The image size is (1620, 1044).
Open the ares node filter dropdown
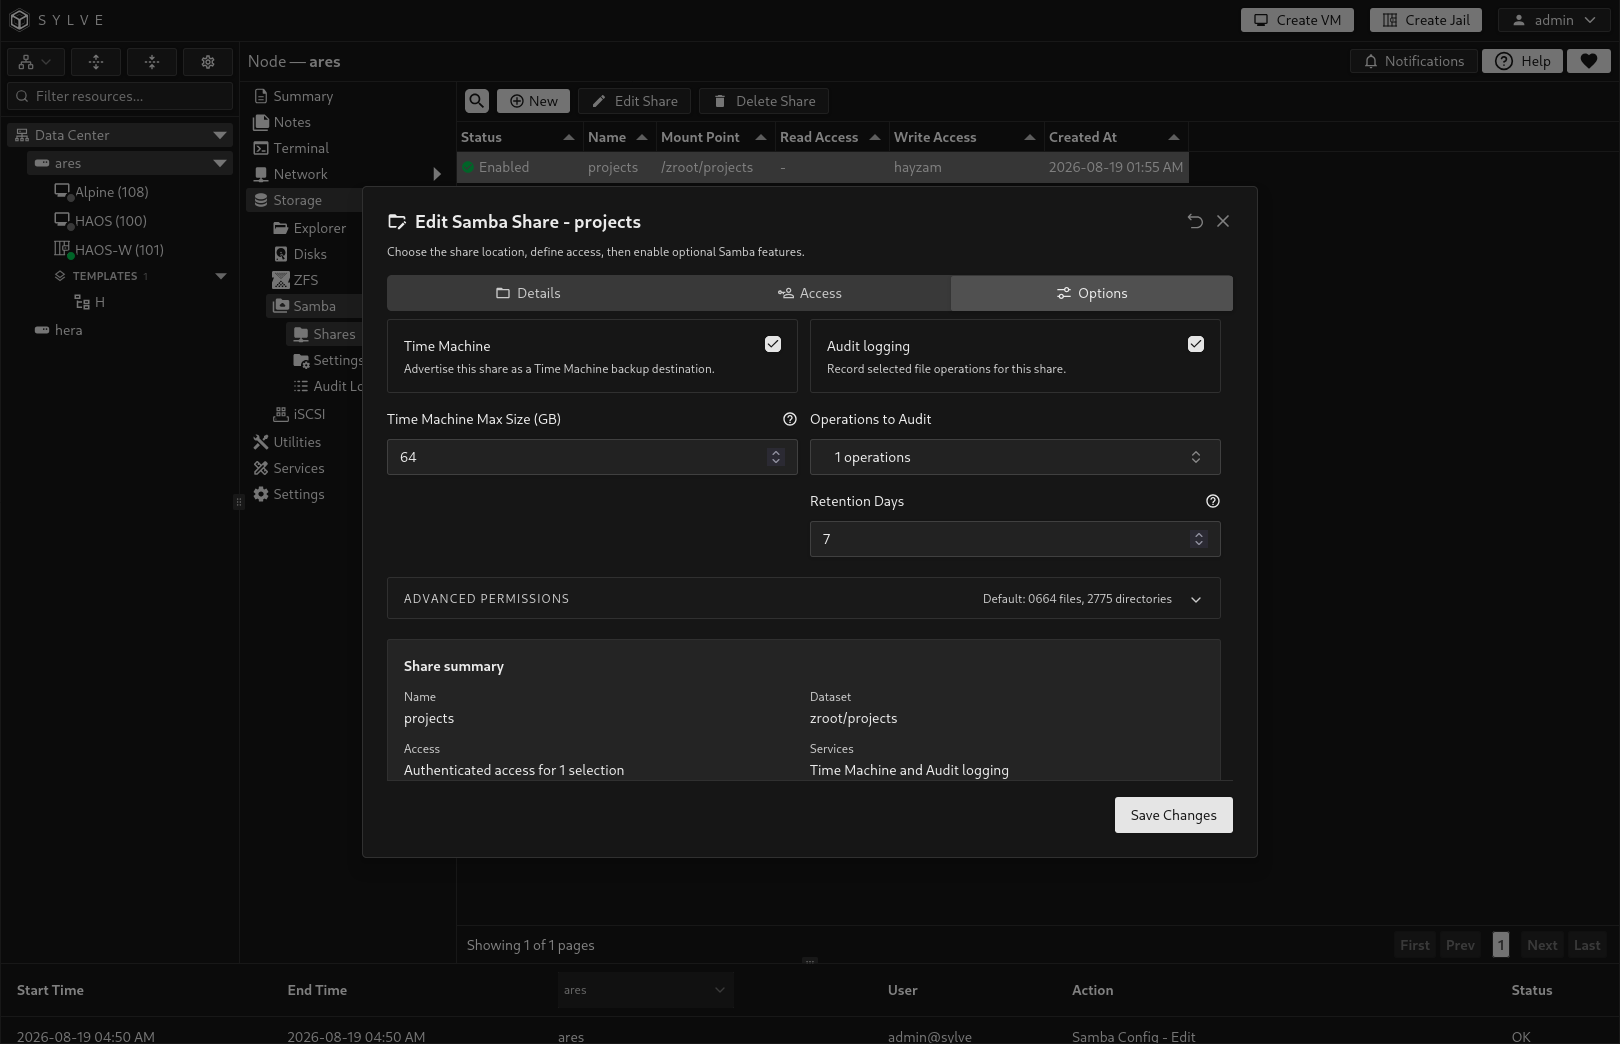pos(646,990)
